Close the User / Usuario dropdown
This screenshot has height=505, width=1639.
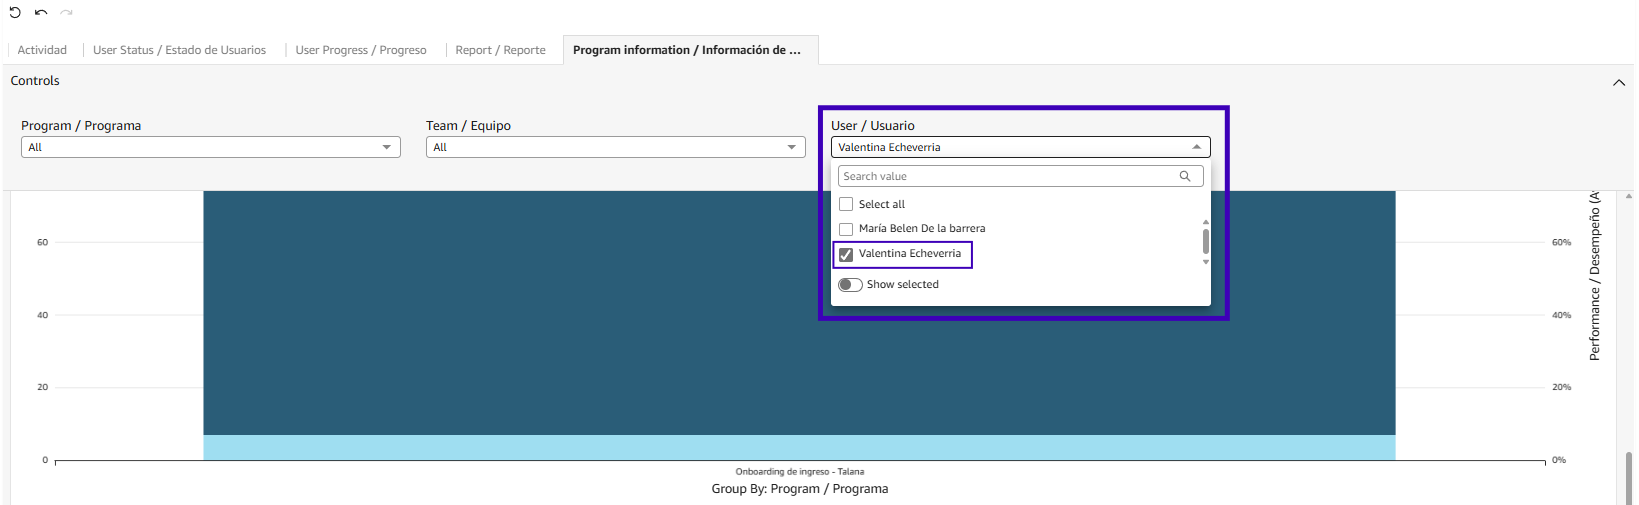coord(1021,147)
